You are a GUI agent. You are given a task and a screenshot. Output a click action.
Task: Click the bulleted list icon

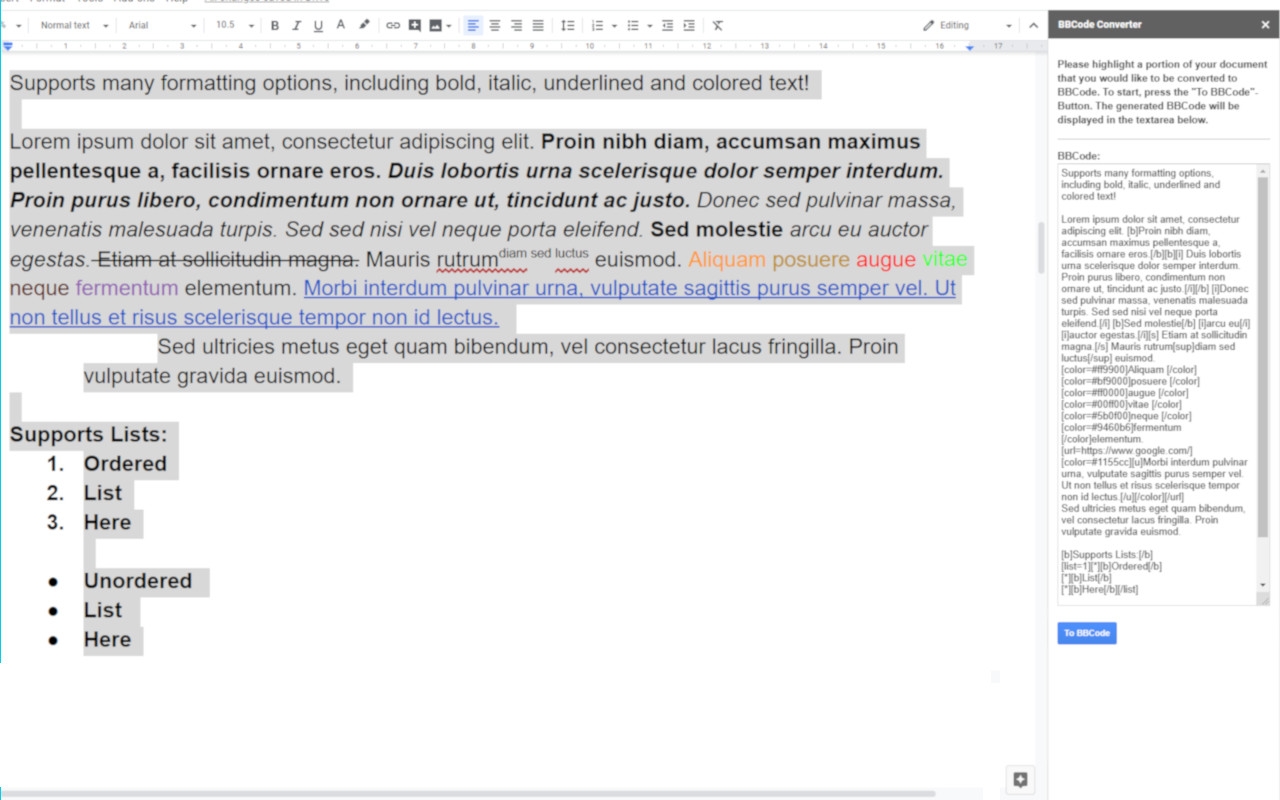(x=633, y=25)
